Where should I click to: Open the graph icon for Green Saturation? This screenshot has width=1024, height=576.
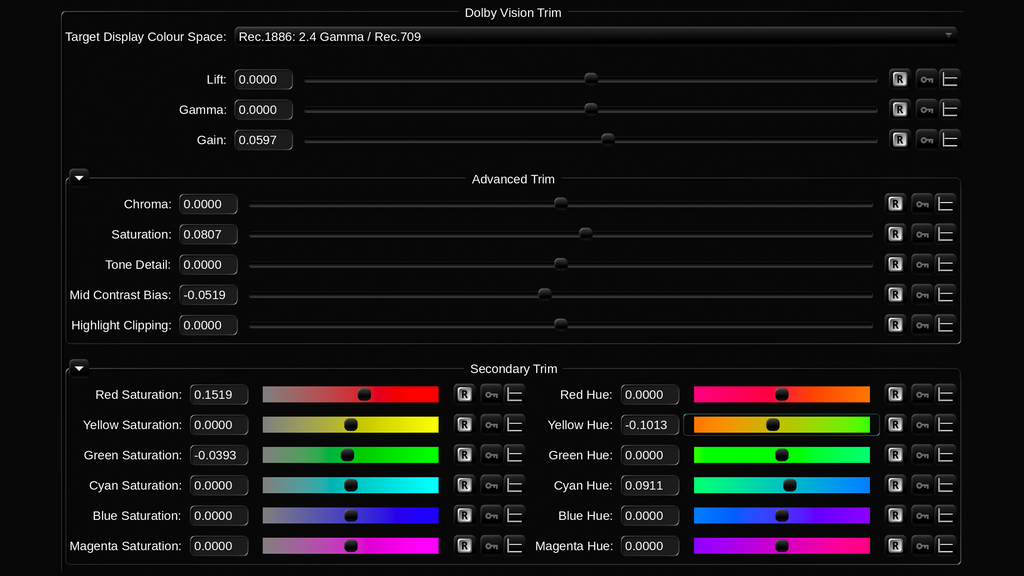click(x=515, y=455)
